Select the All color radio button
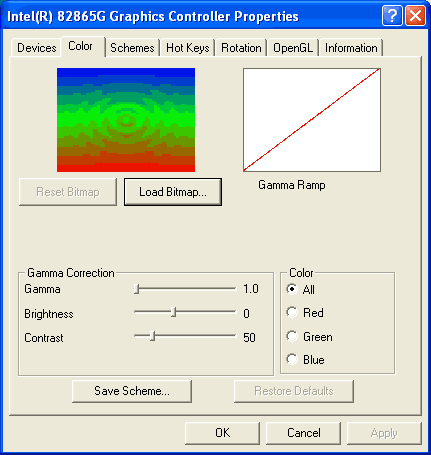The image size is (431, 455). [x=292, y=289]
